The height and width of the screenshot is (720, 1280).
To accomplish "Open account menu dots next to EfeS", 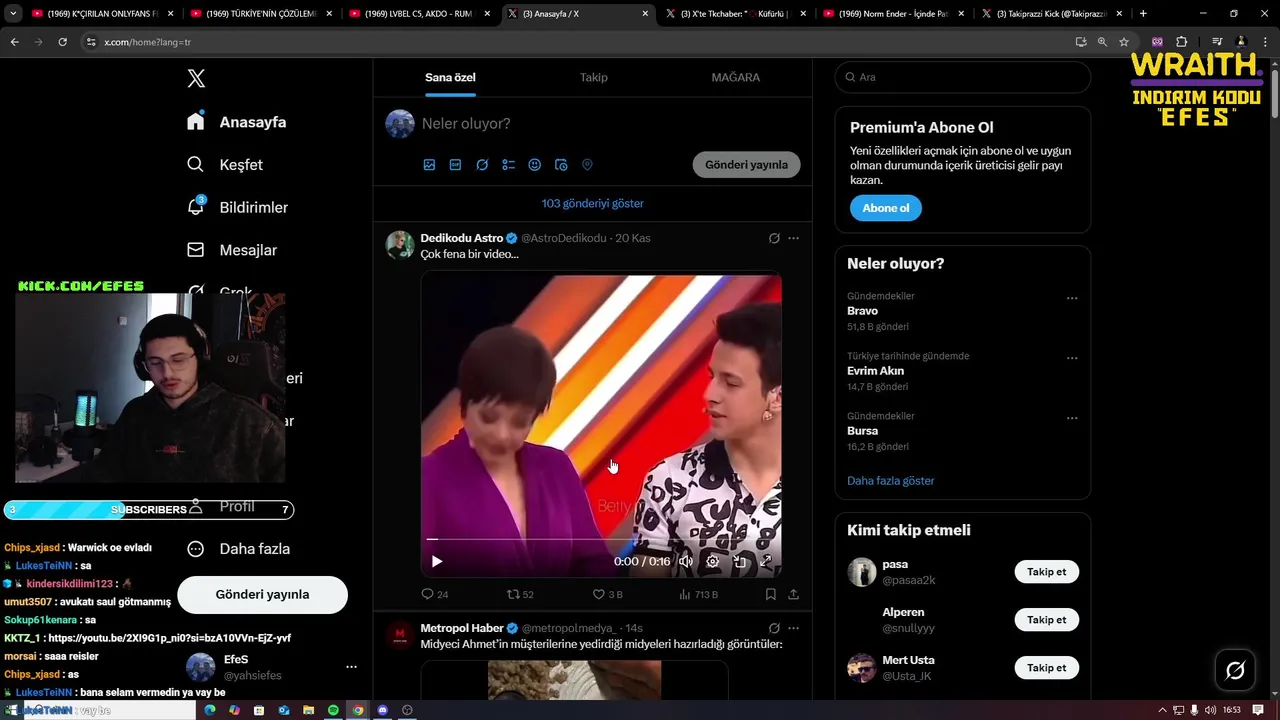I will coord(351,667).
